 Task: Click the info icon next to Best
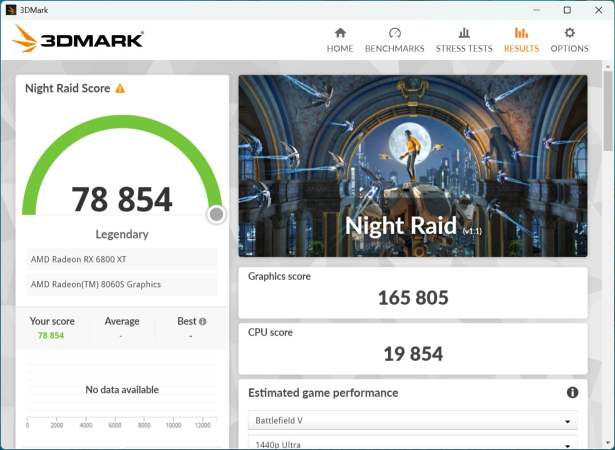[x=202, y=322]
